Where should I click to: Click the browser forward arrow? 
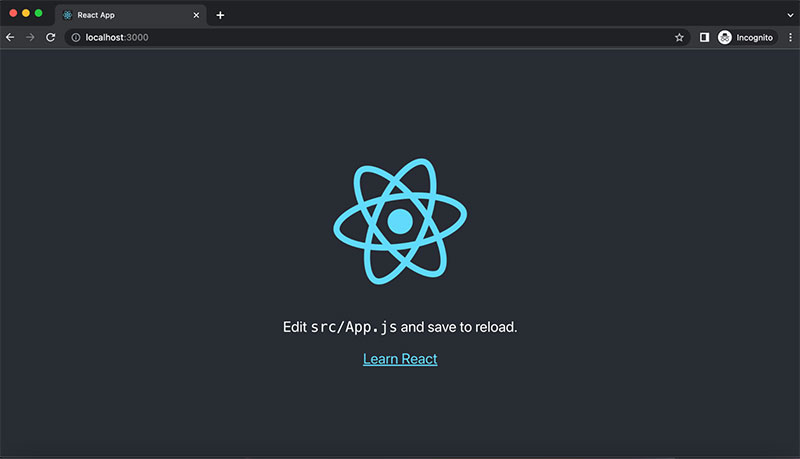coord(30,37)
